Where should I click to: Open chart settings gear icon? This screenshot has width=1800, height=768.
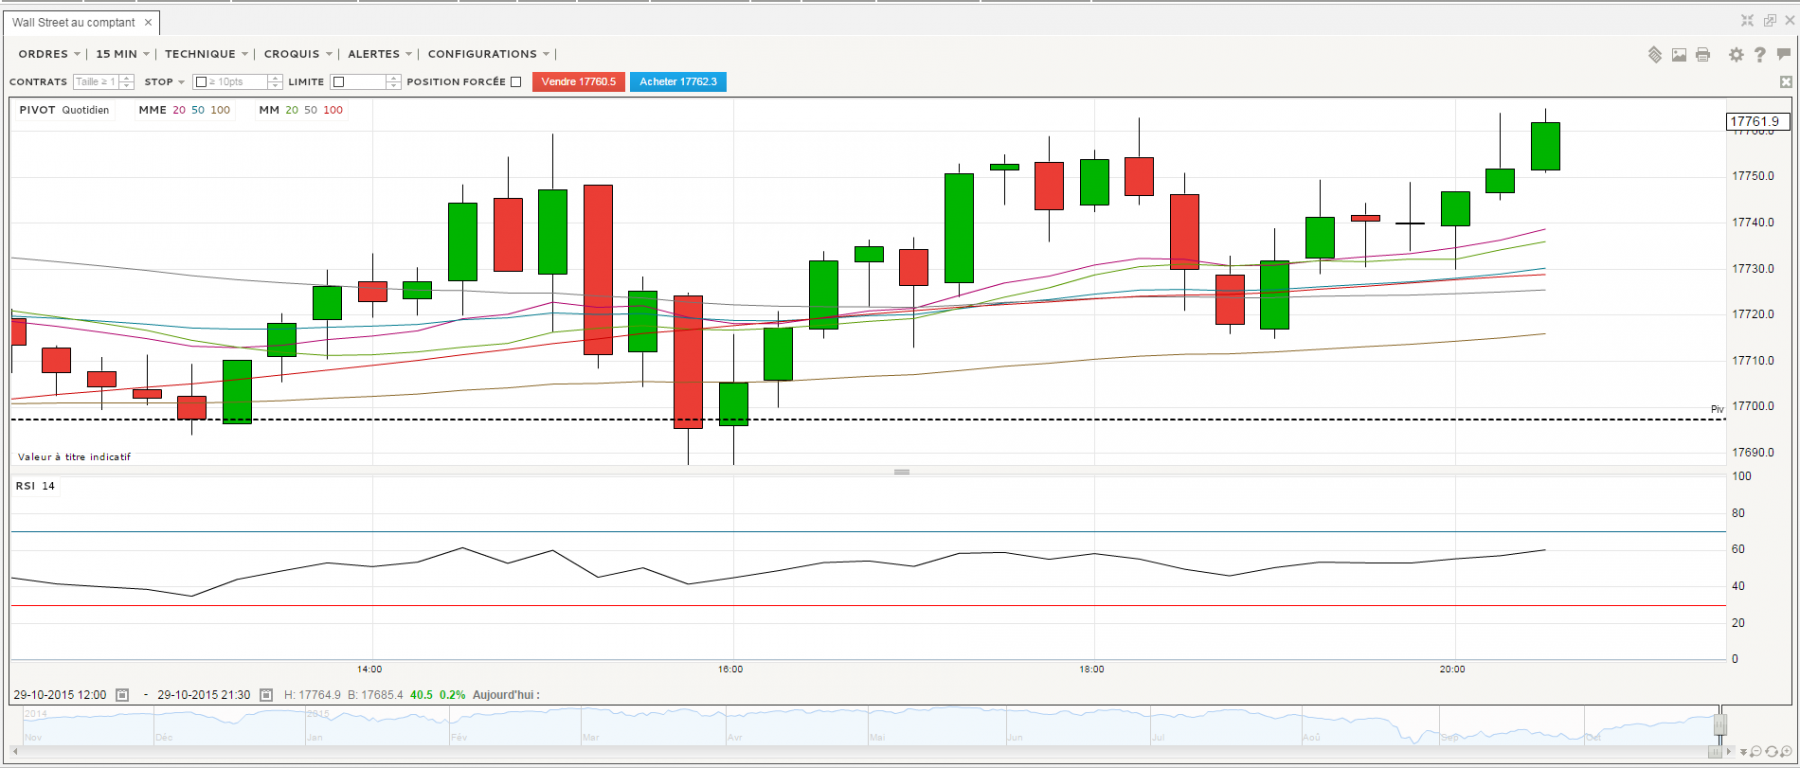click(x=1736, y=55)
